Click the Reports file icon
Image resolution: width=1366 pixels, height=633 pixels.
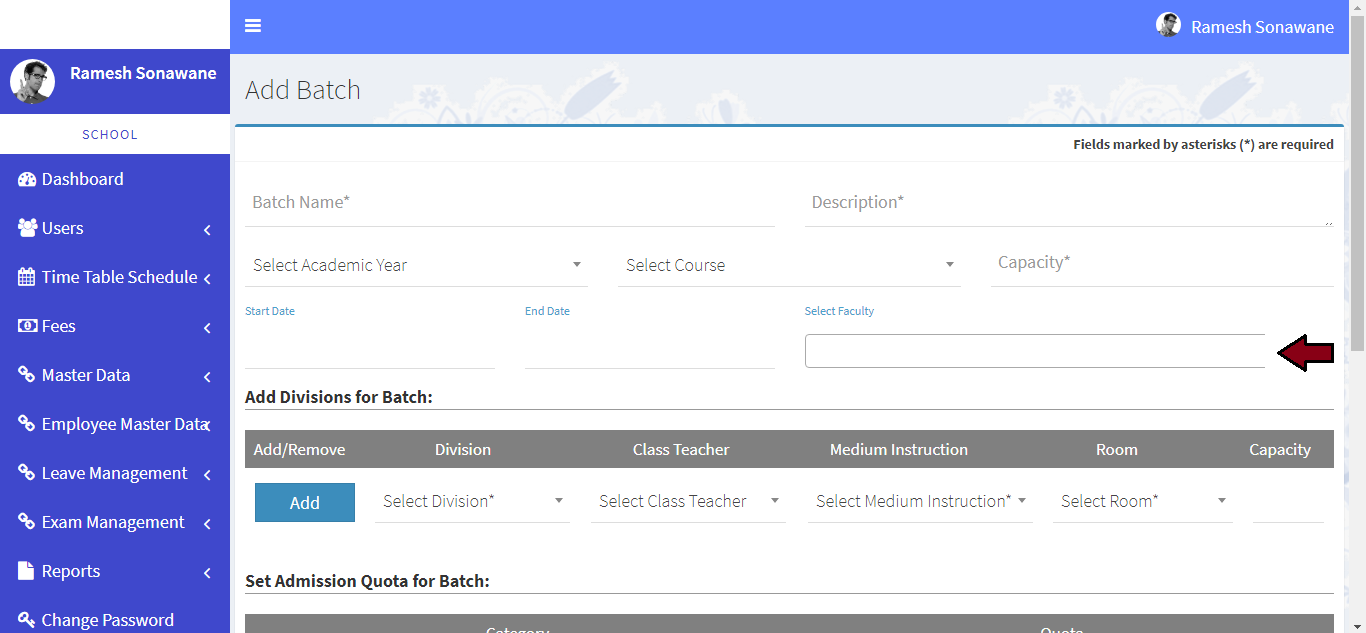pyautogui.click(x=27, y=571)
